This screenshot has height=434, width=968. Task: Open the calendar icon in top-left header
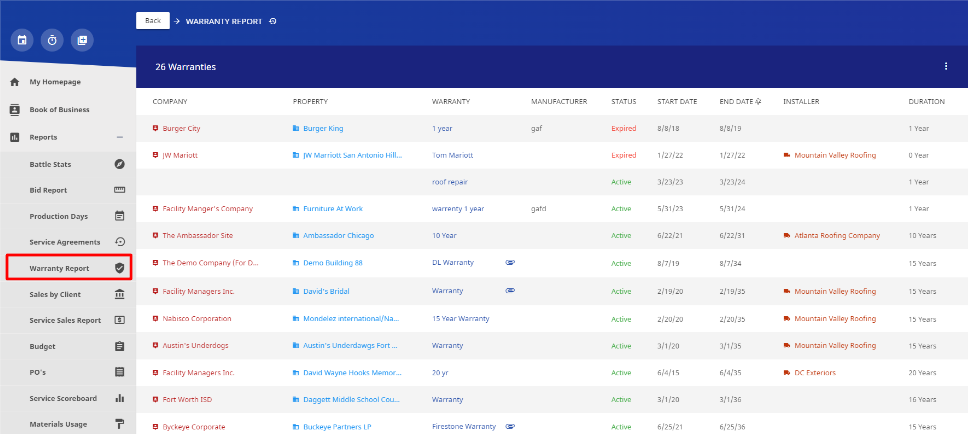coord(22,40)
